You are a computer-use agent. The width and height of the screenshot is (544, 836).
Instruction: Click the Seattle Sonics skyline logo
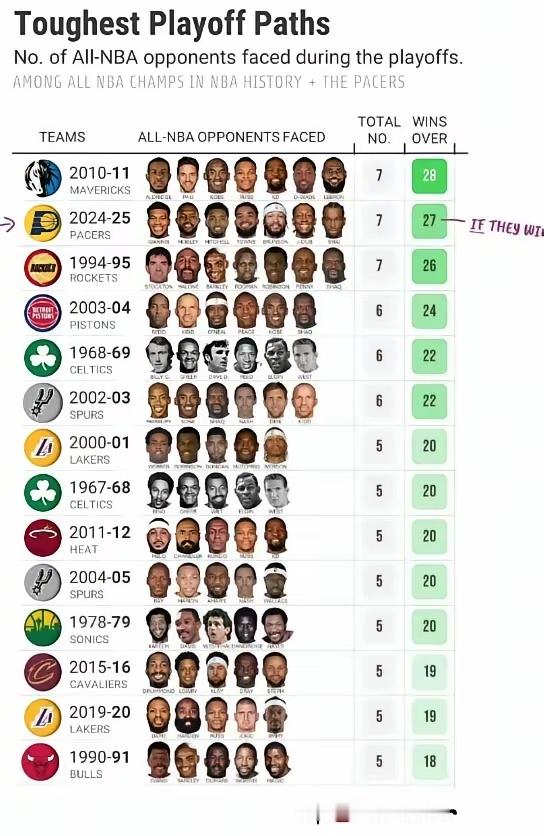[x=43, y=628]
